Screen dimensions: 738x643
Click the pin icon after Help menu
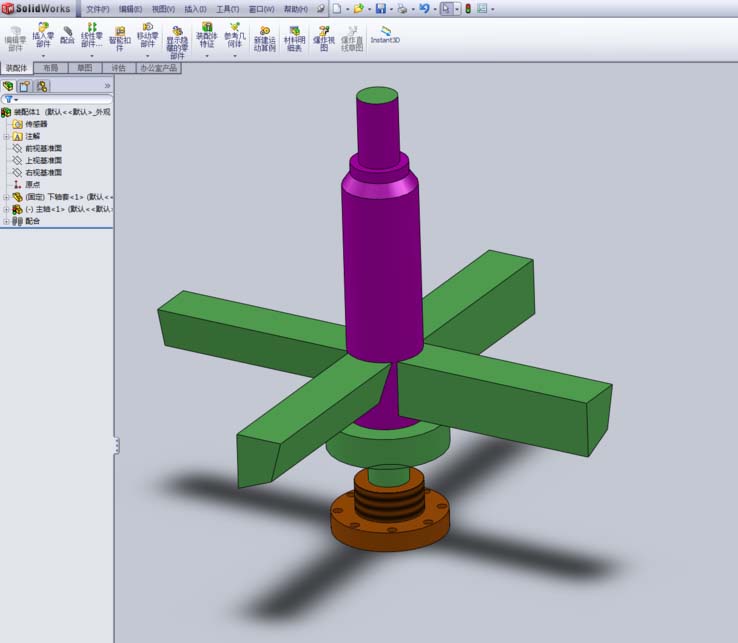pyautogui.click(x=321, y=9)
